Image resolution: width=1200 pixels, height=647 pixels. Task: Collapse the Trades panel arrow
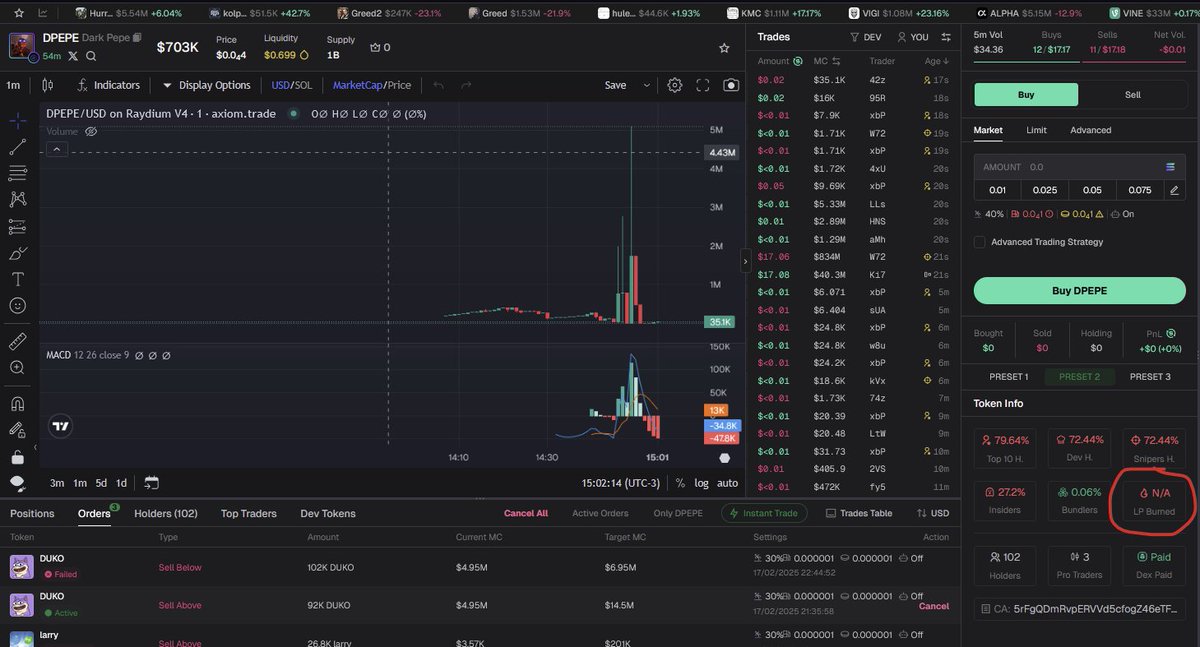click(744, 262)
